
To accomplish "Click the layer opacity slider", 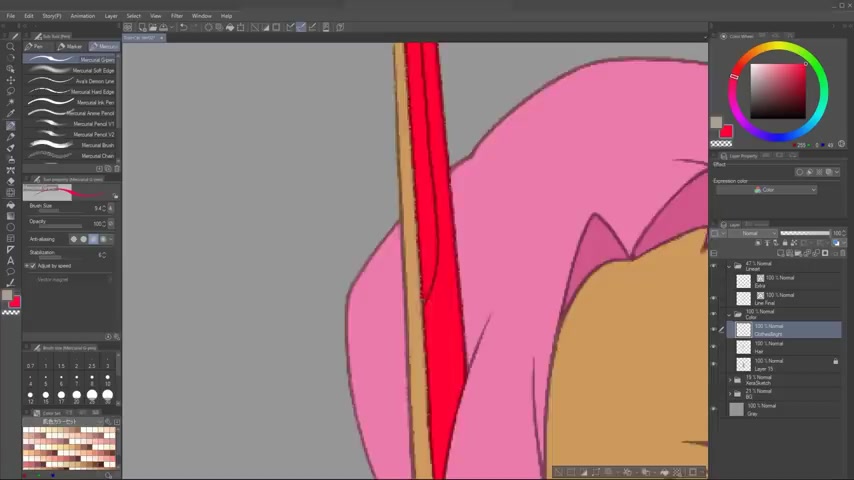I will tap(805, 233).
